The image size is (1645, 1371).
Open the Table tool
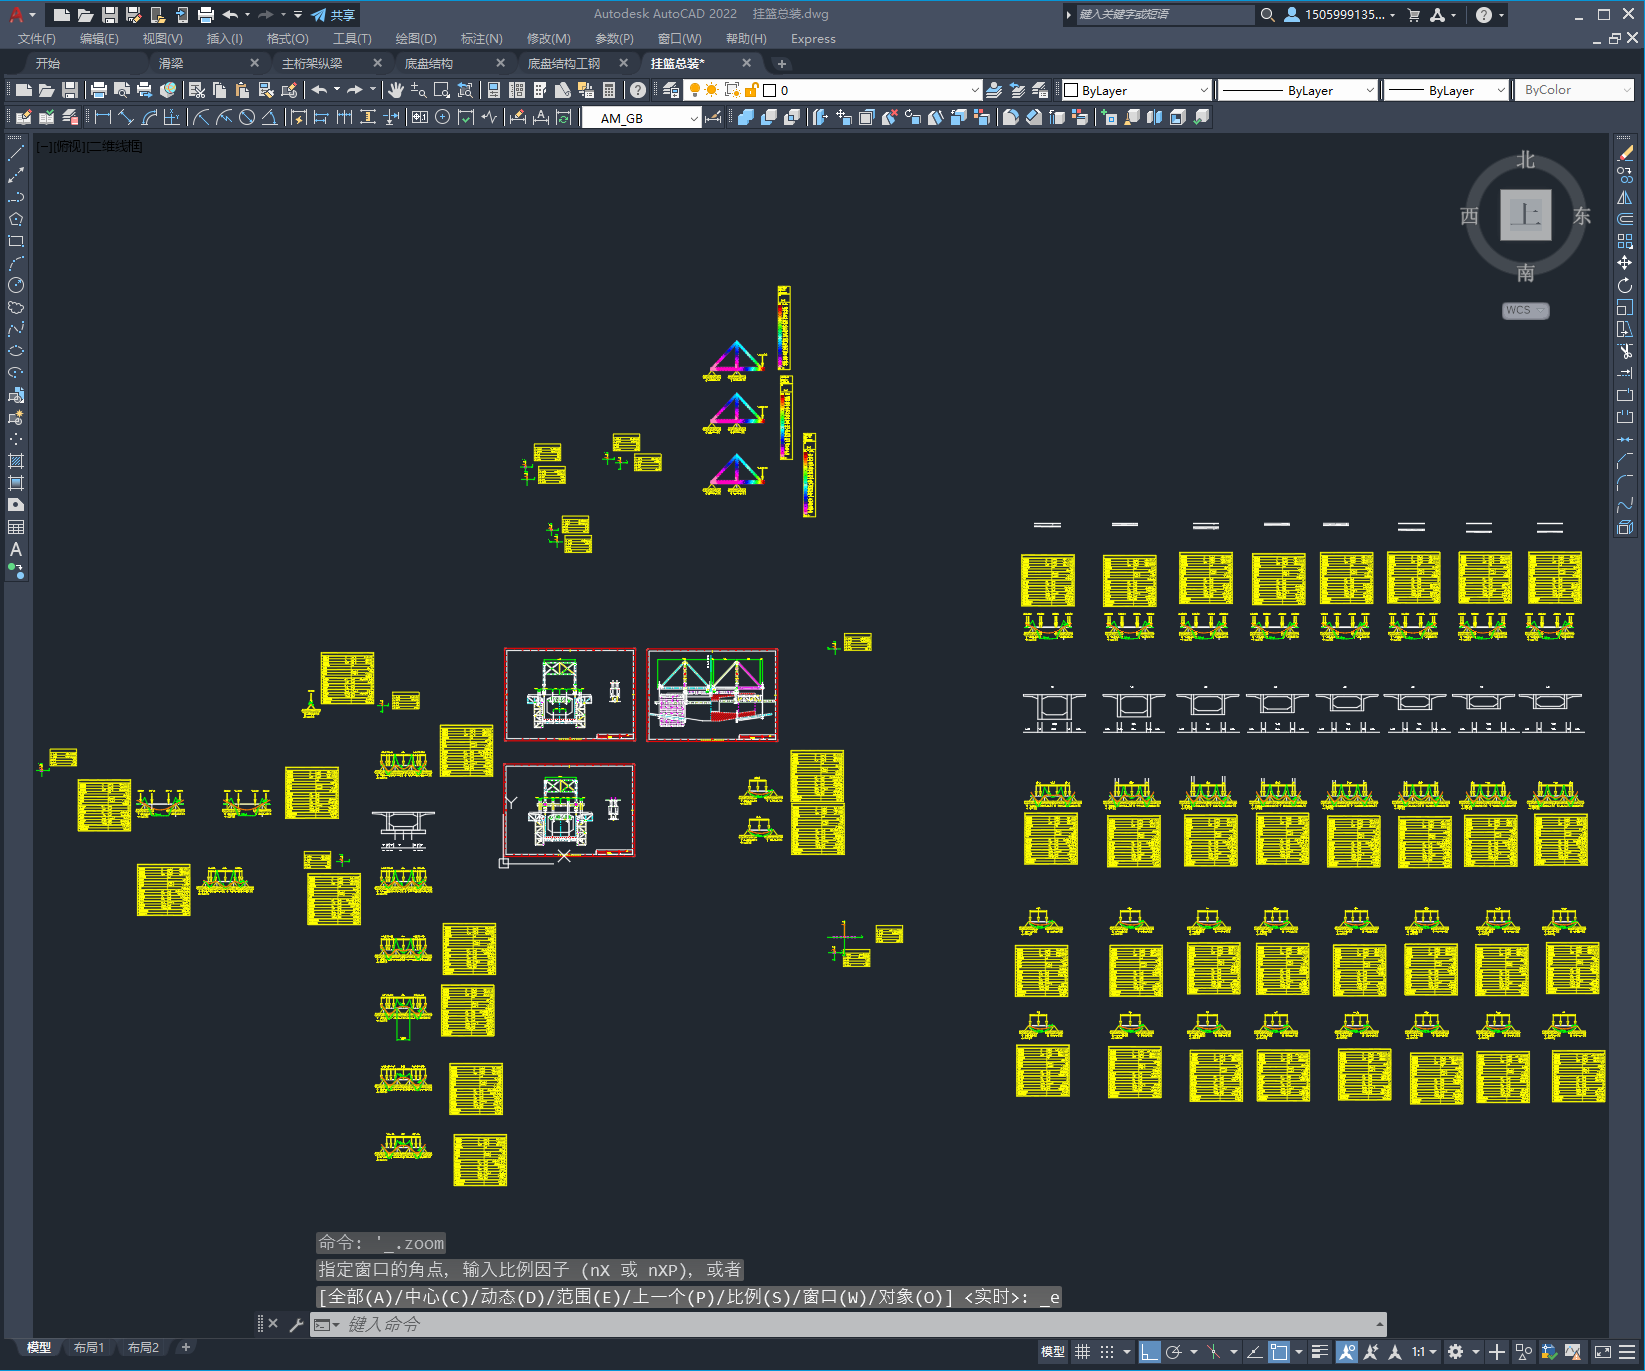click(16, 527)
